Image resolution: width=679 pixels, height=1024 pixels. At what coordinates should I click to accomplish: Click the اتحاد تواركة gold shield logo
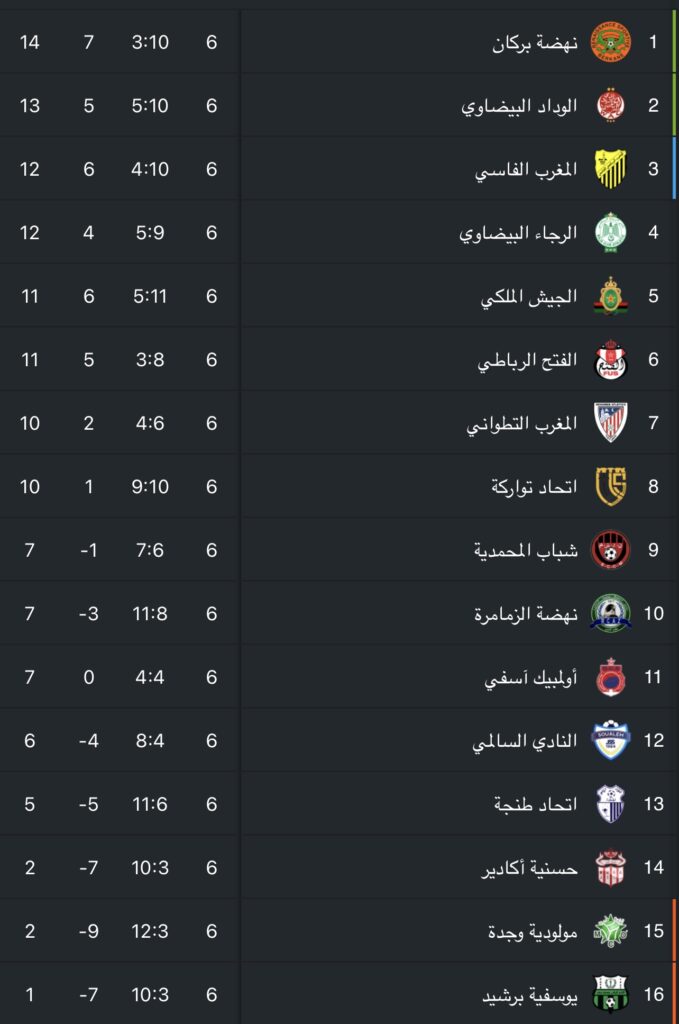coord(610,487)
